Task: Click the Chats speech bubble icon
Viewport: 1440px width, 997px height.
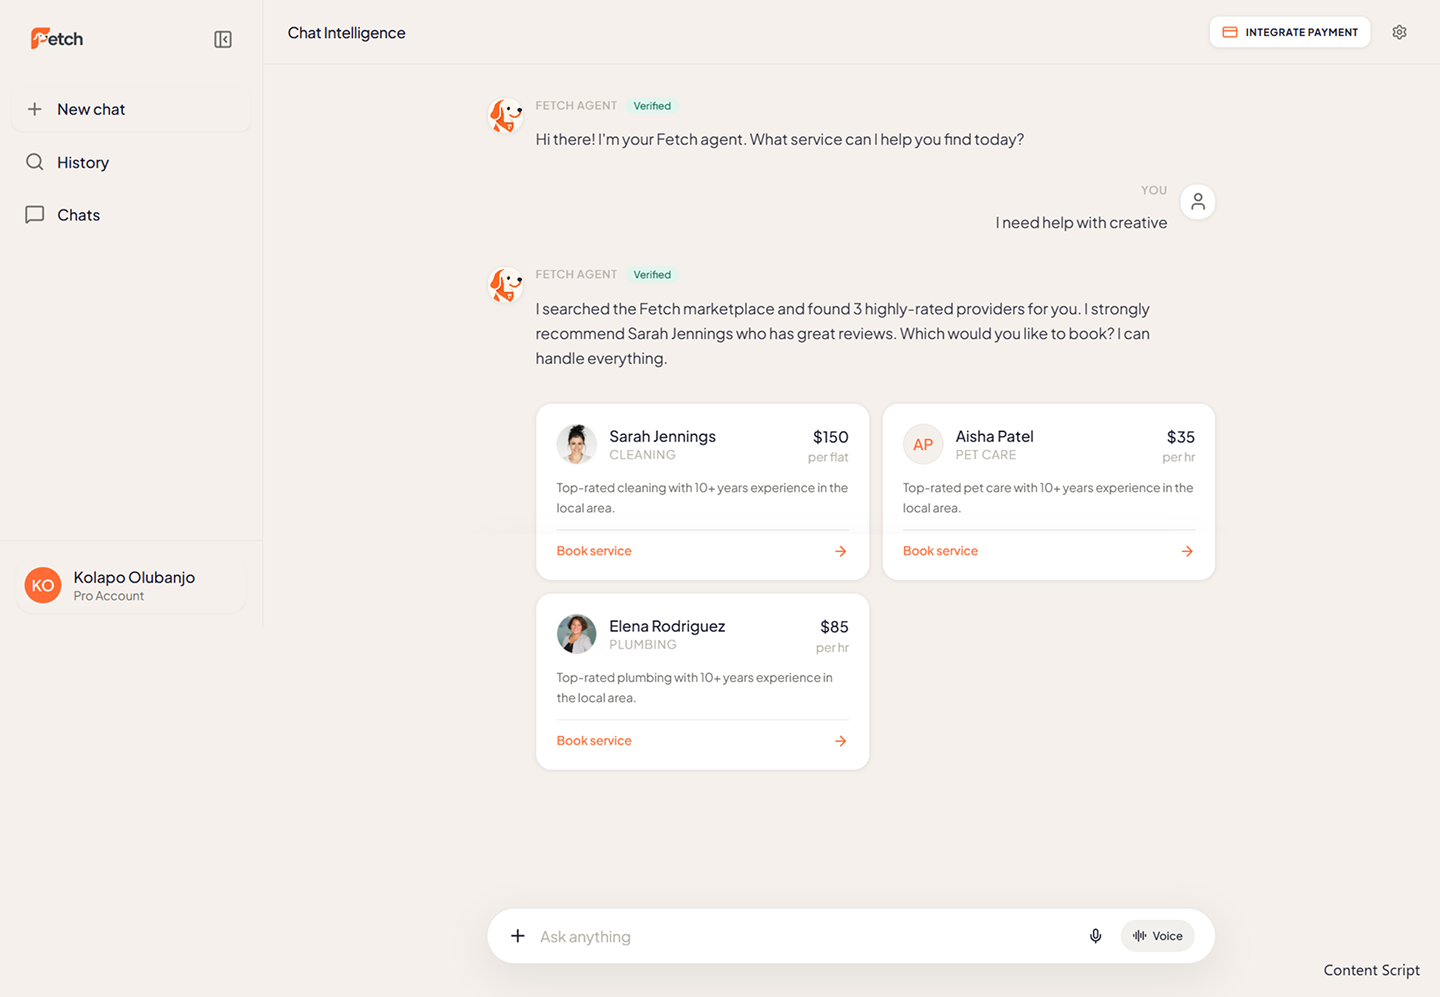Action: 35,214
